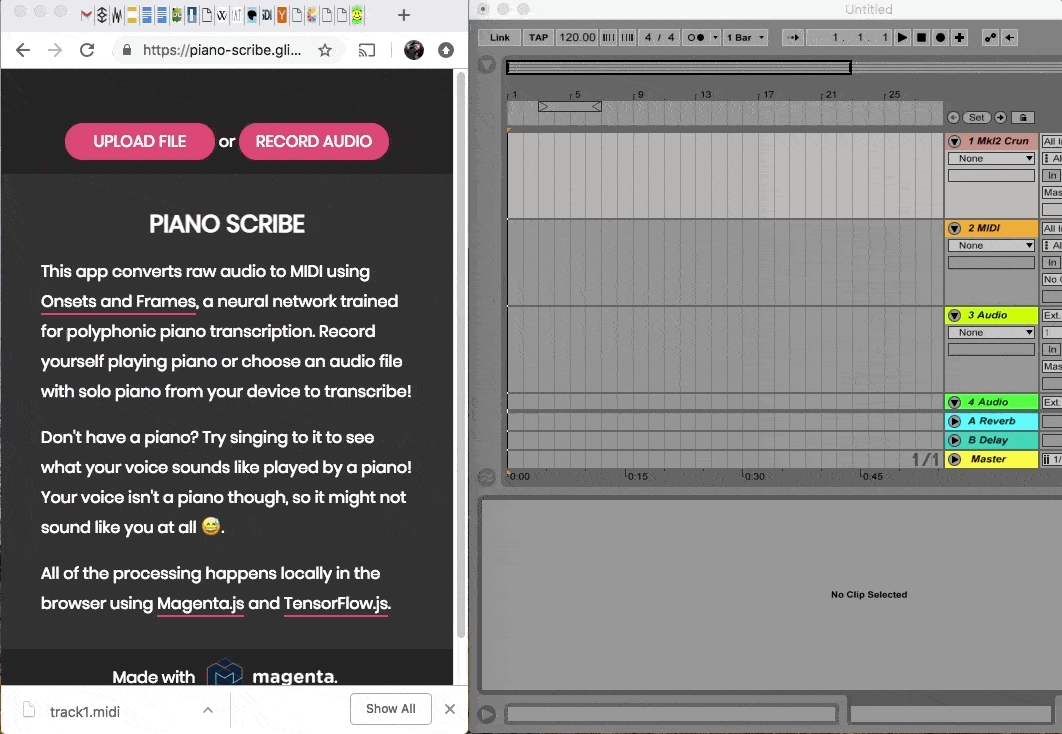Click the arrangement overview bar
The image size is (1062, 734).
[678, 68]
